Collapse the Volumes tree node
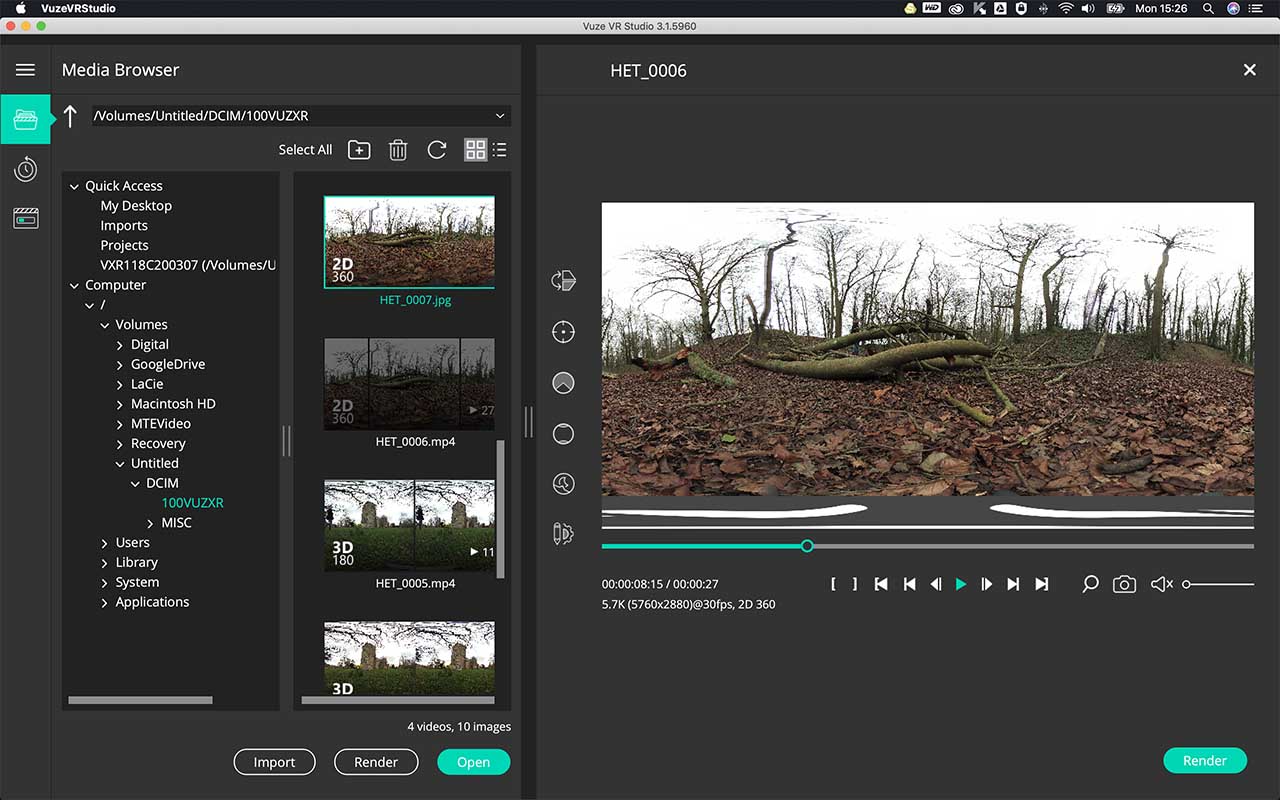1280x800 pixels. pos(105,325)
